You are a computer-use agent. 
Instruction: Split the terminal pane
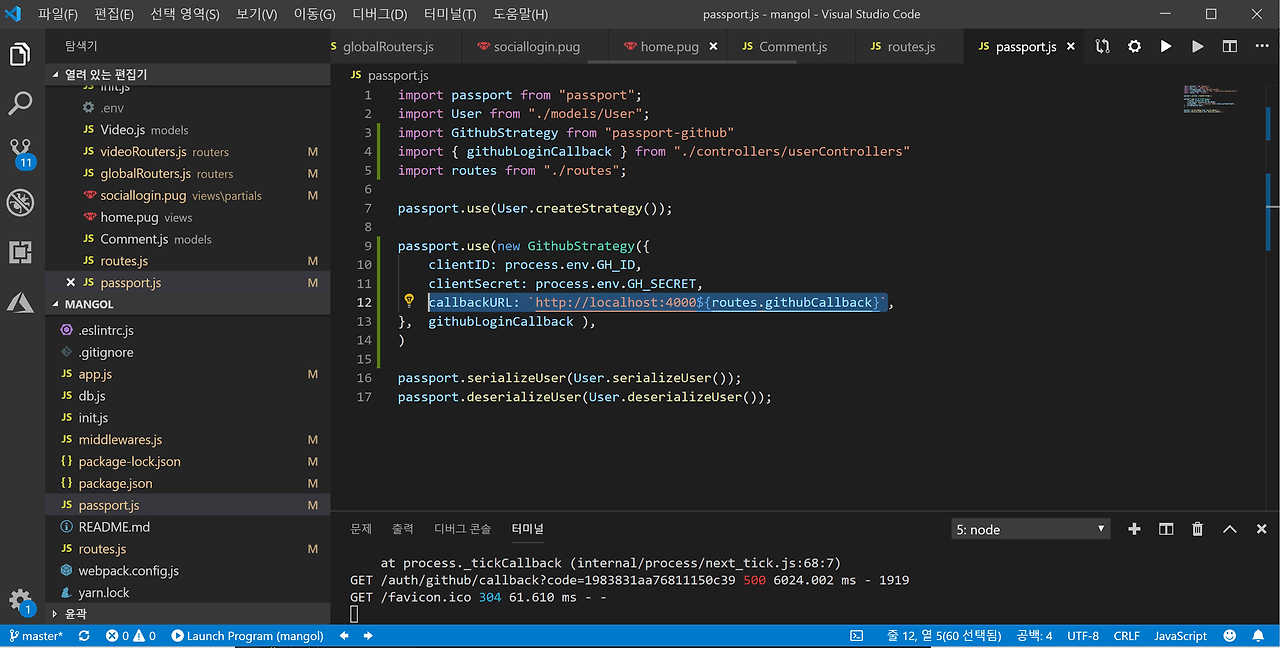point(1165,529)
